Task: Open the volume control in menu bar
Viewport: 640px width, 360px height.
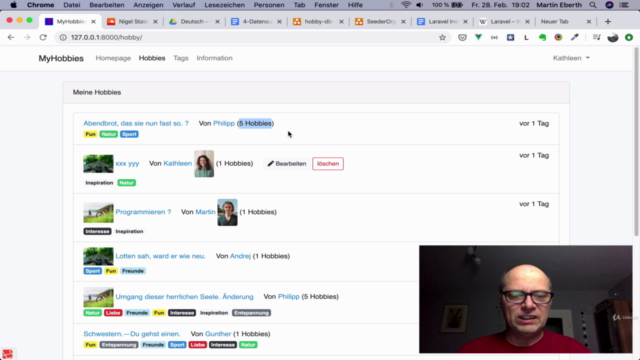Action: (x=420, y=5)
